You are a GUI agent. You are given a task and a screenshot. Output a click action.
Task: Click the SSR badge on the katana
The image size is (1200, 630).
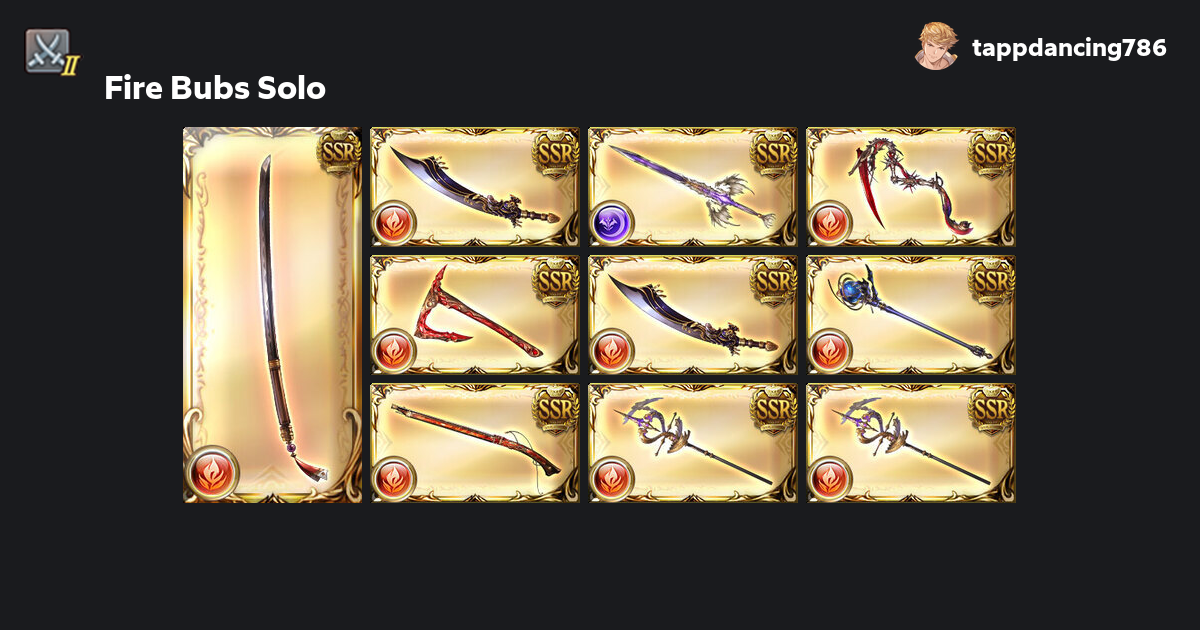coord(339,152)
